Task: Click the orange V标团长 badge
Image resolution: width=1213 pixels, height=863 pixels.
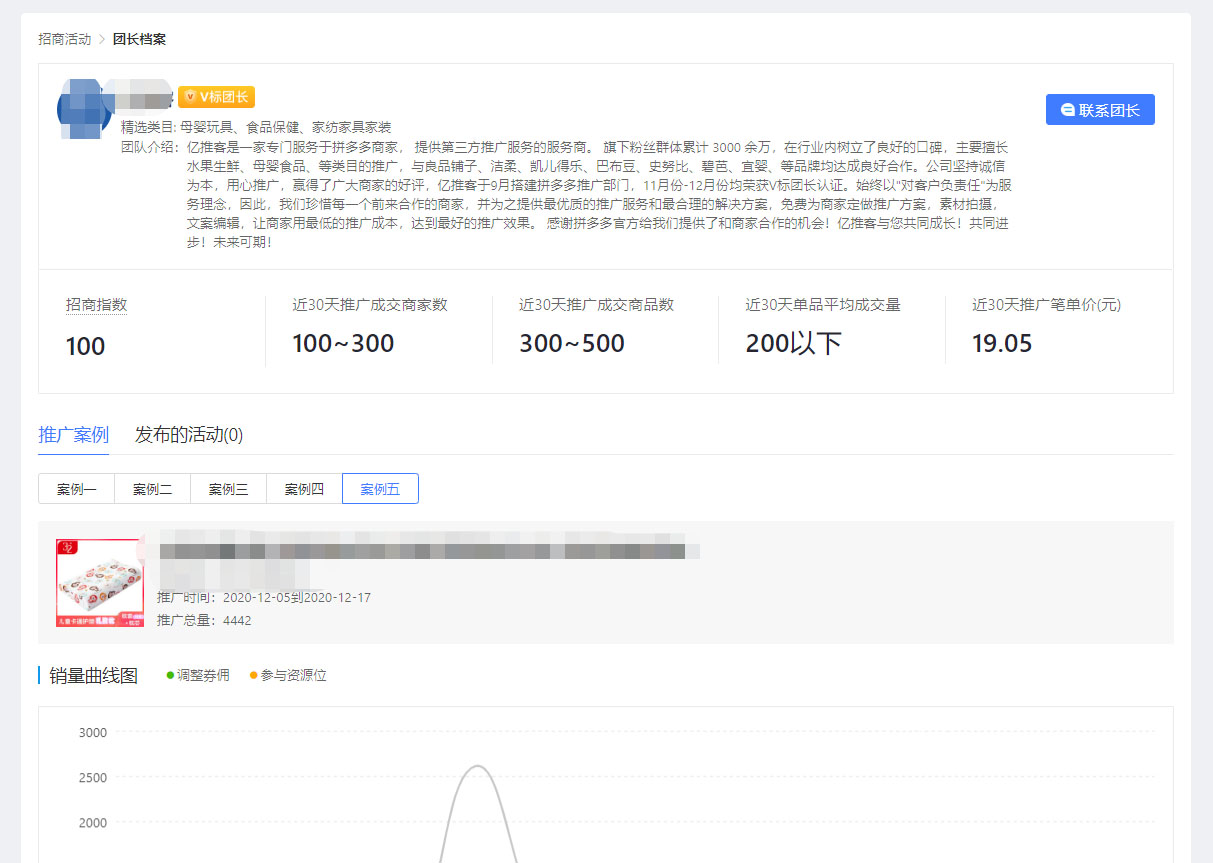Action: (216, 97)
